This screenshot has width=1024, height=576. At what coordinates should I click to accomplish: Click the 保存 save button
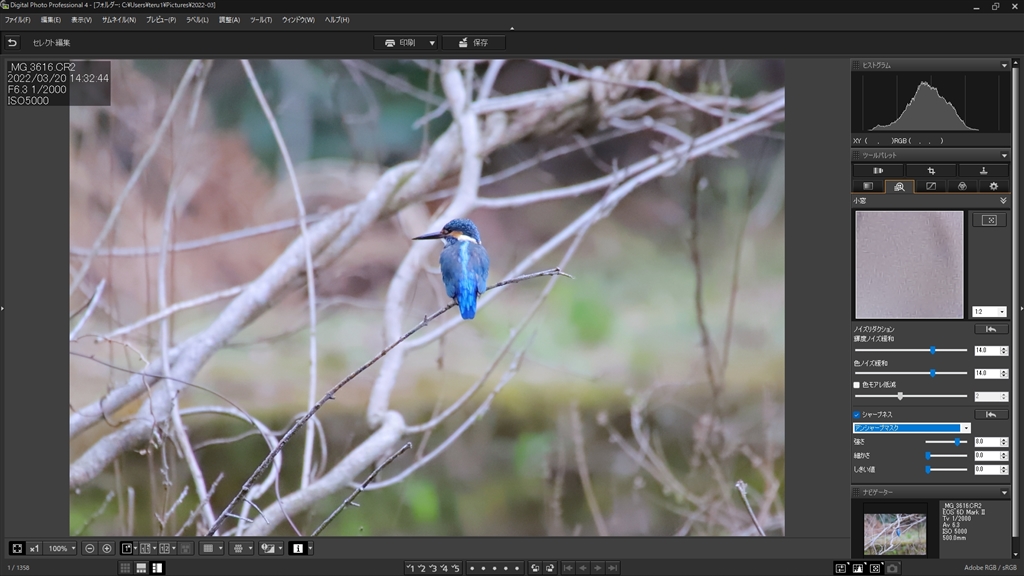pos(473,43)
